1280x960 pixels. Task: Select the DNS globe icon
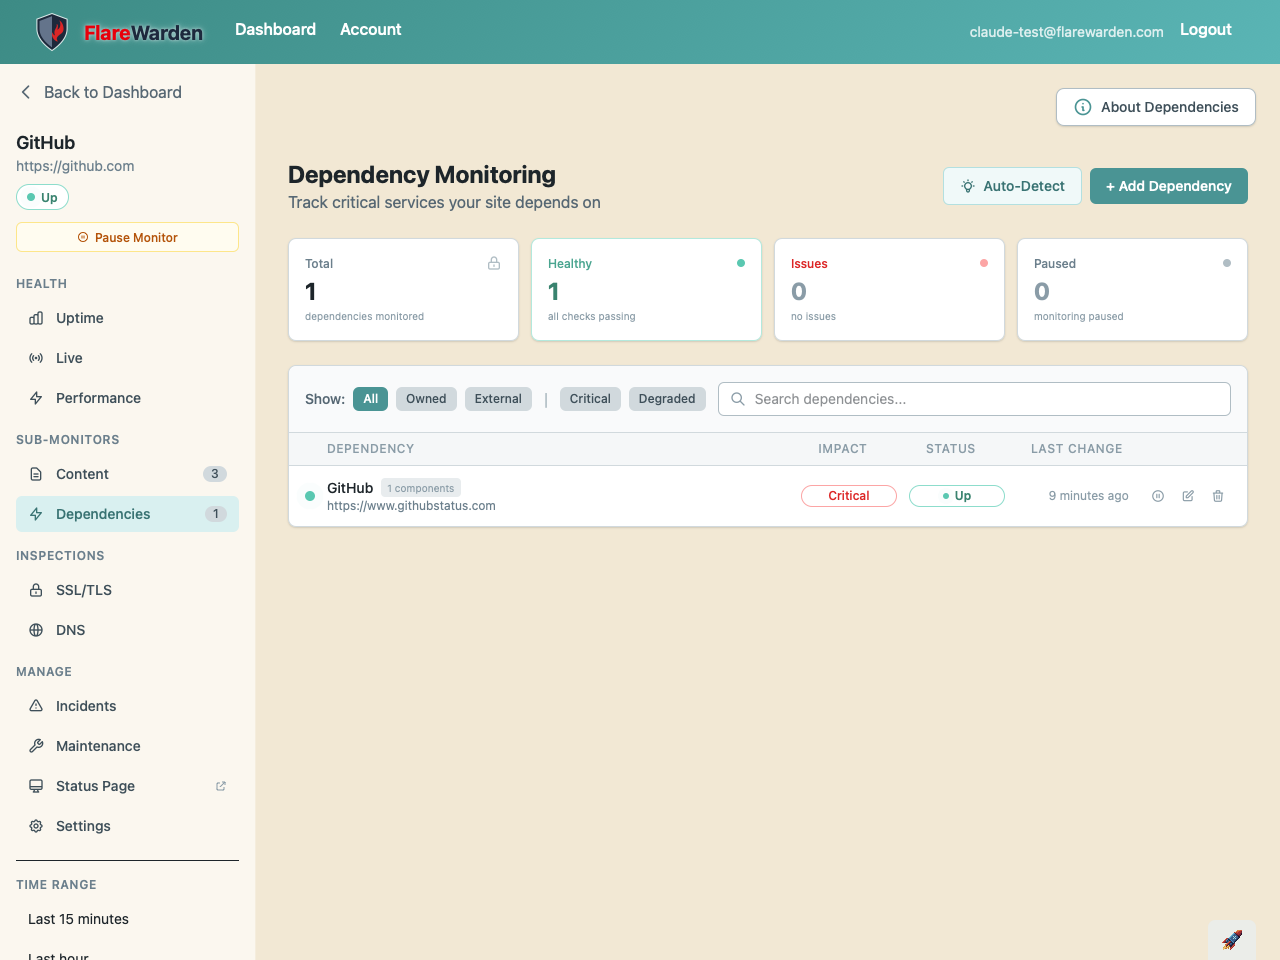[x=36, y=630]
